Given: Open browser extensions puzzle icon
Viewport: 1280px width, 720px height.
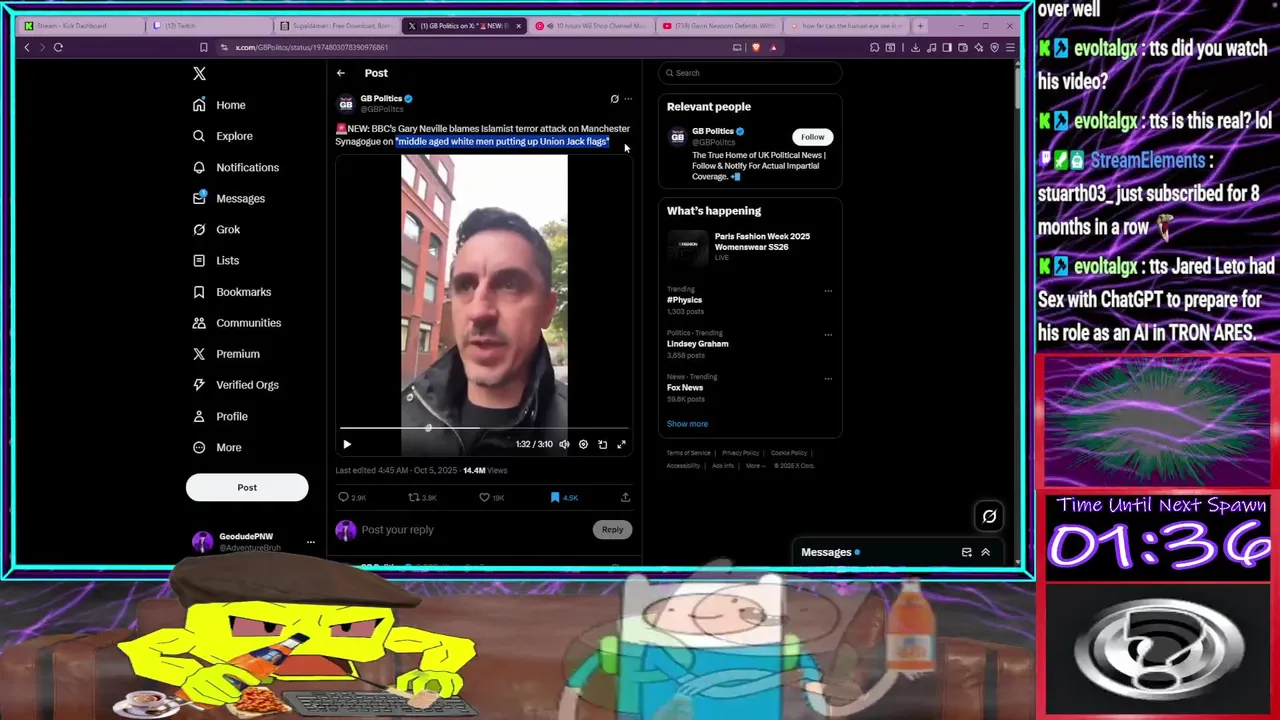Looking at the screenshot, I should tap(874, 47).
